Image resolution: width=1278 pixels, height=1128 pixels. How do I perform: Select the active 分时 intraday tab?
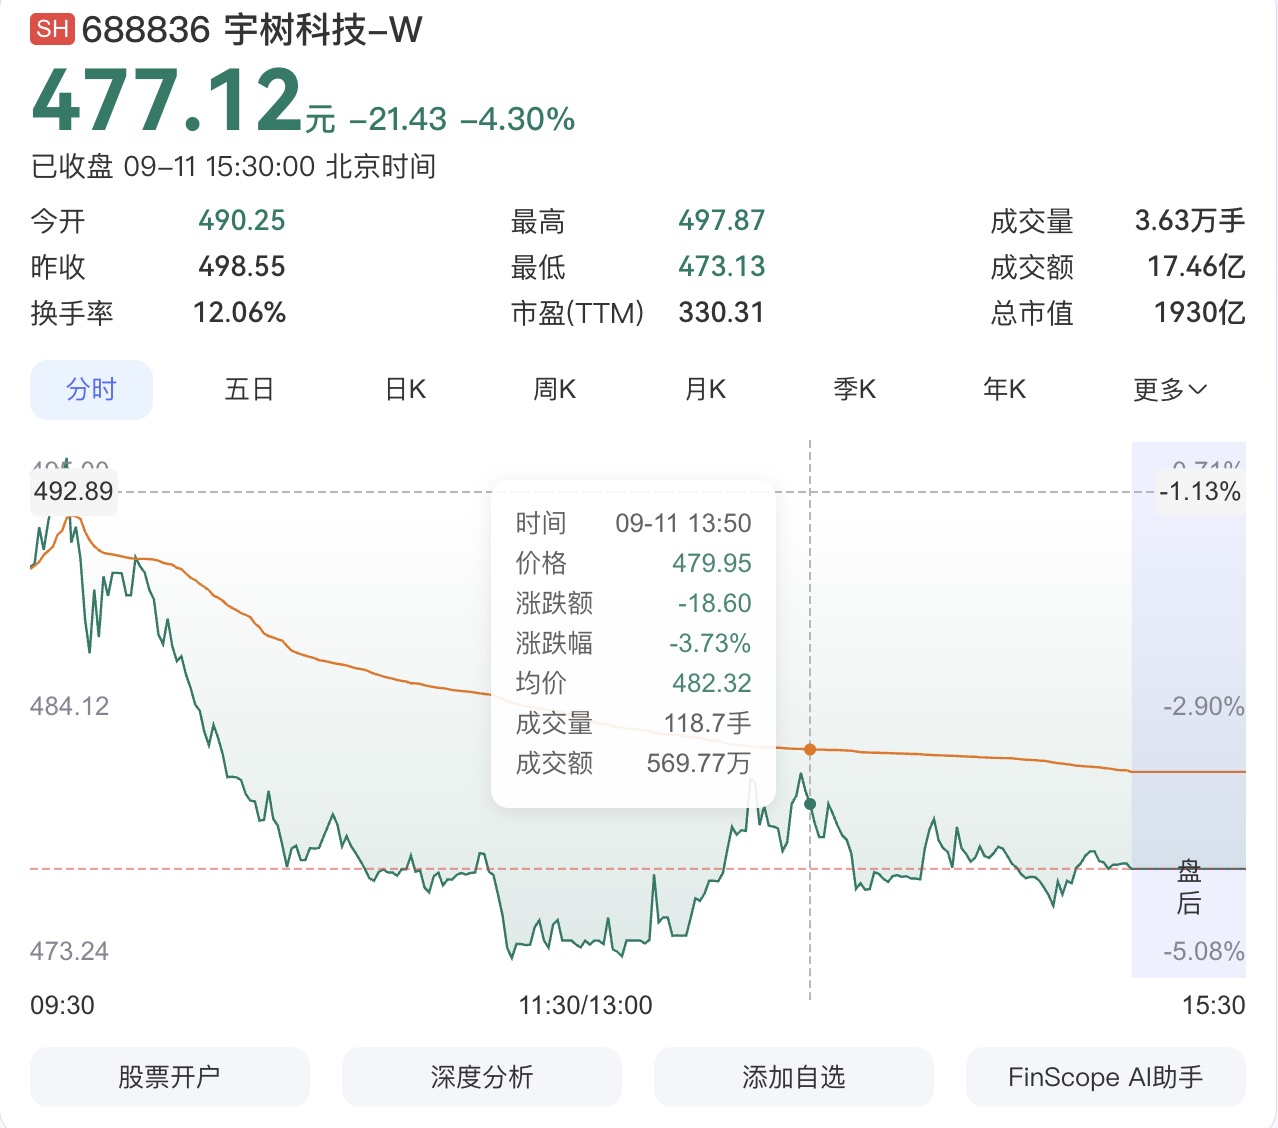91,389
